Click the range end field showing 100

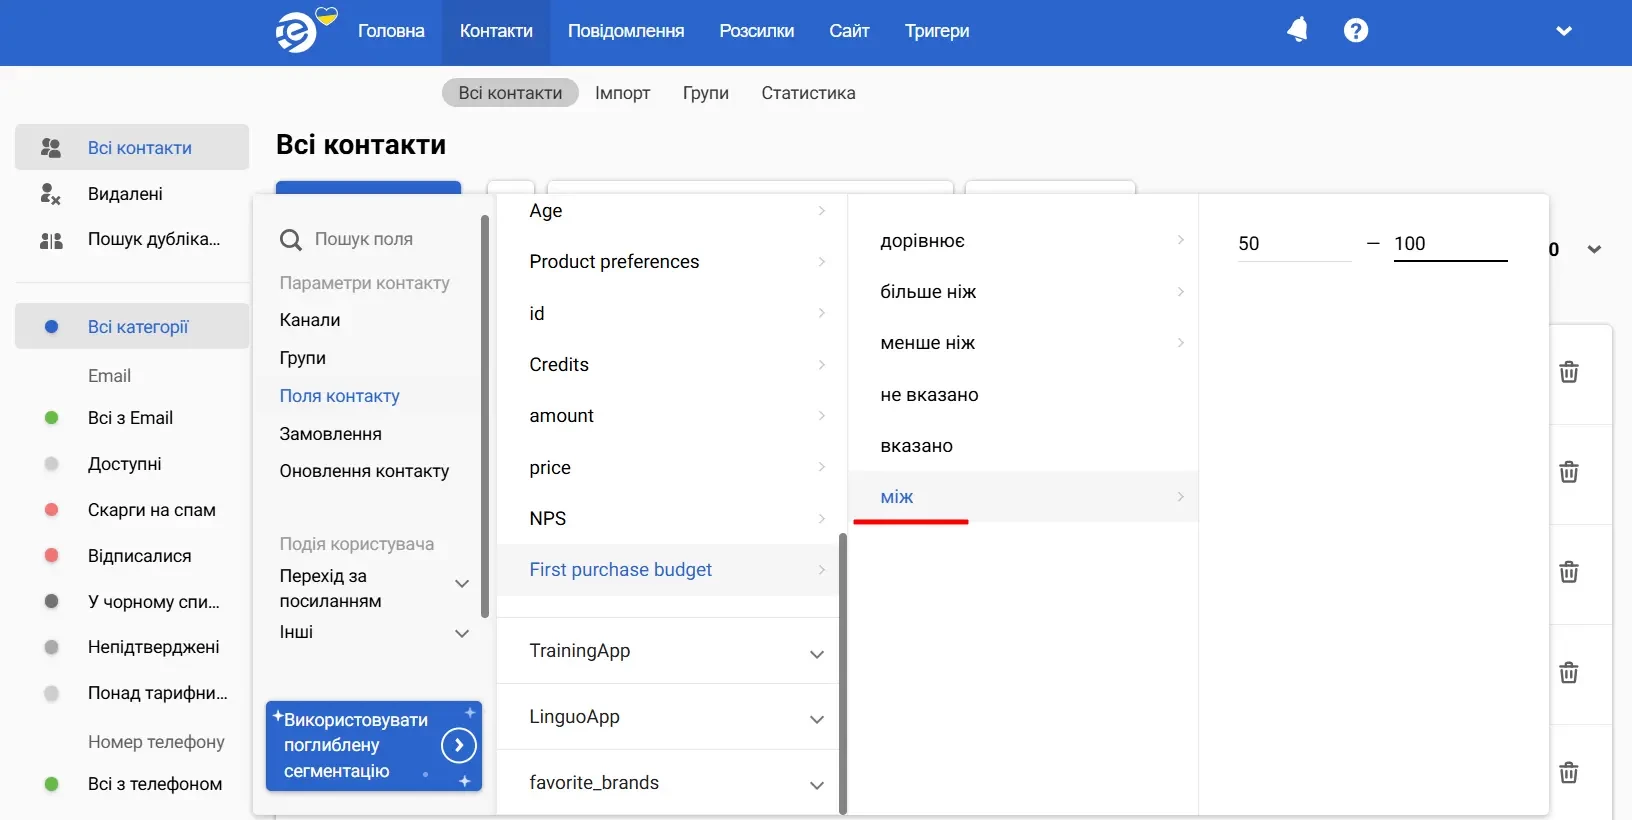coord(1451,244)
